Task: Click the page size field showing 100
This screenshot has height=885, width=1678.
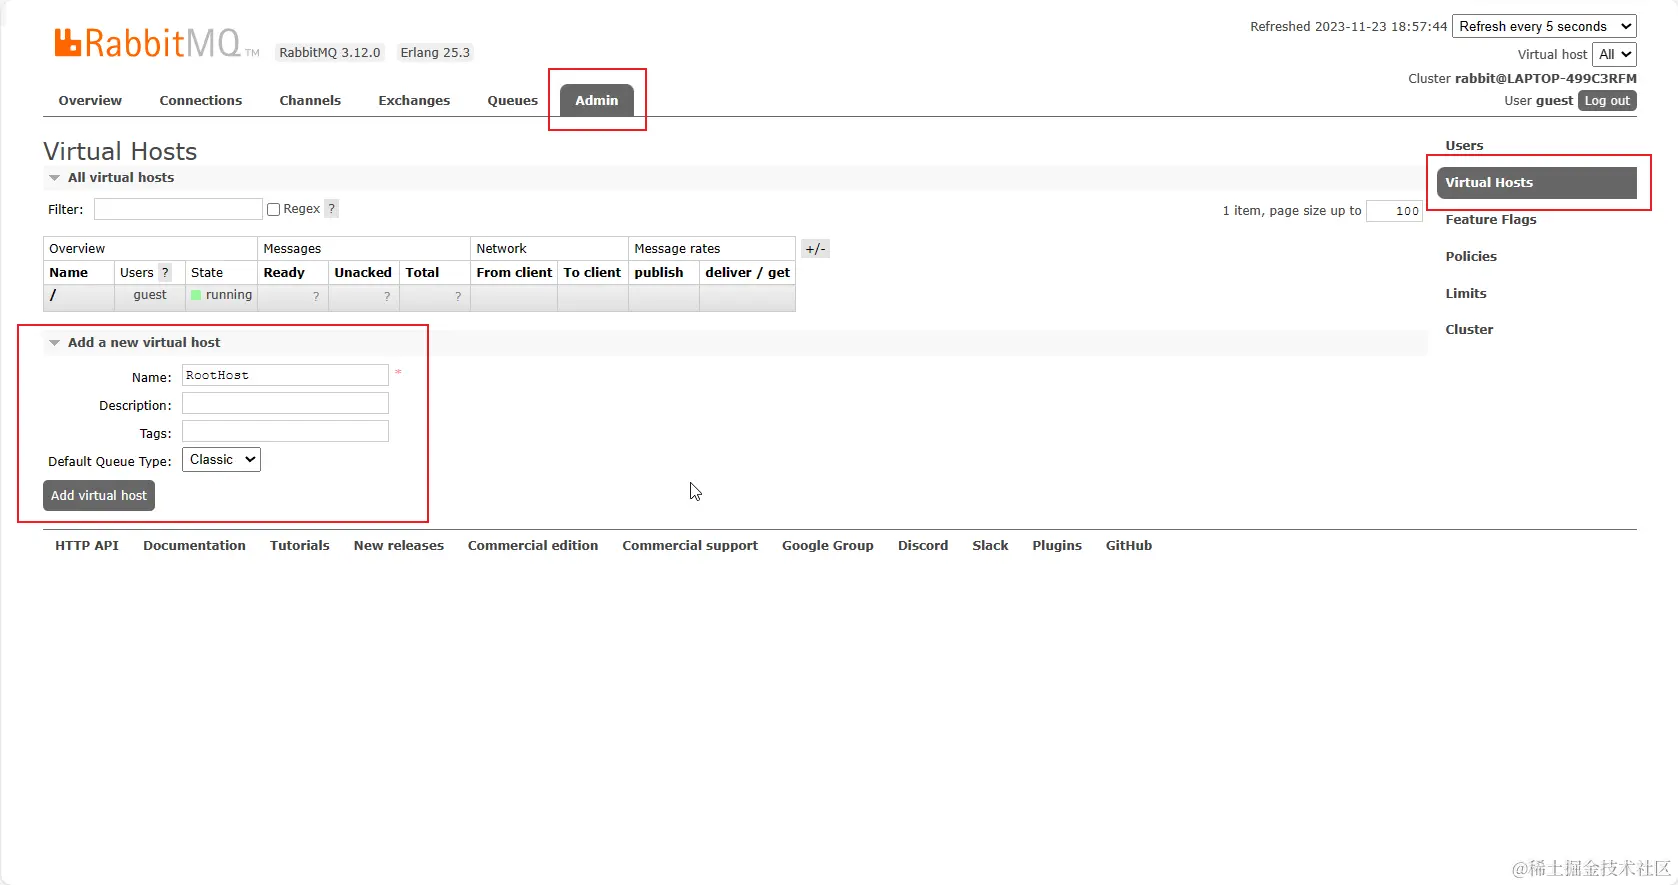Action: (1394, 211)
